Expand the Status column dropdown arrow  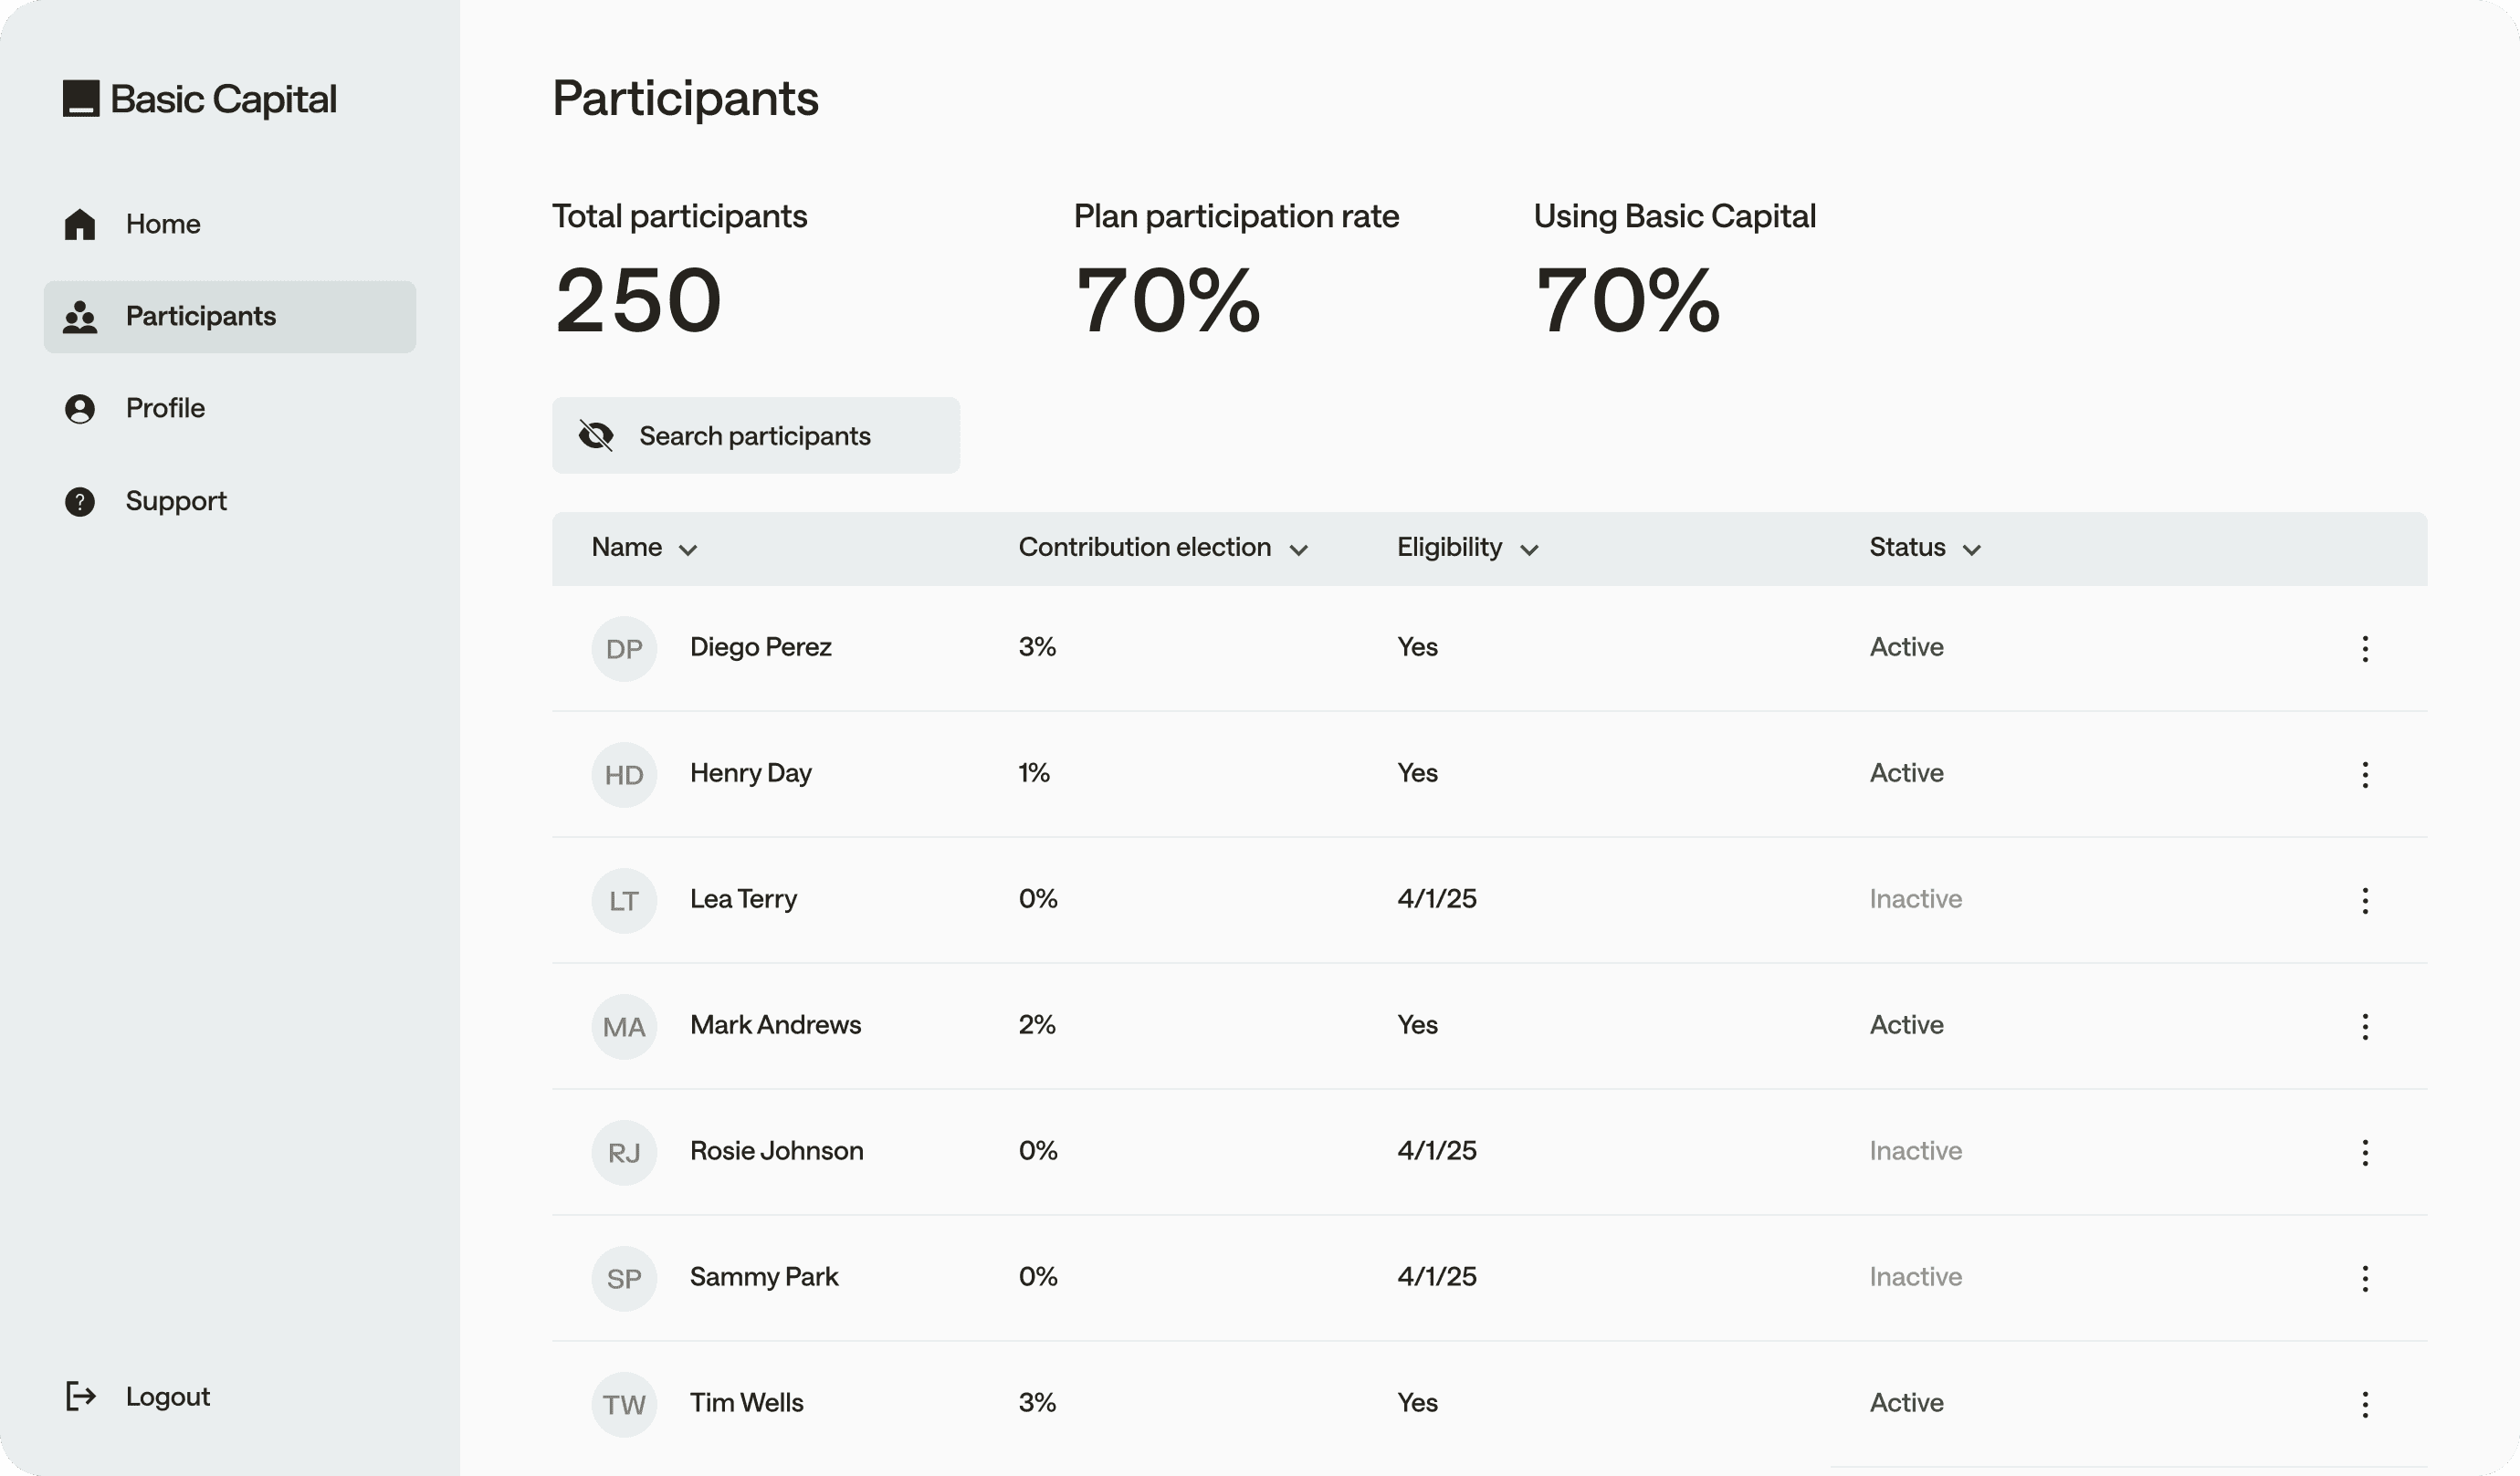point(1971,550)
